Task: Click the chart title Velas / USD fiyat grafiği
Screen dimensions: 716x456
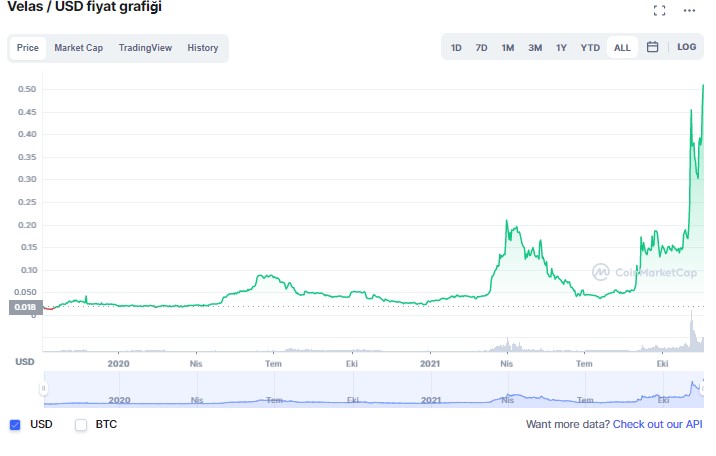Action: click(x=84, y=7)
